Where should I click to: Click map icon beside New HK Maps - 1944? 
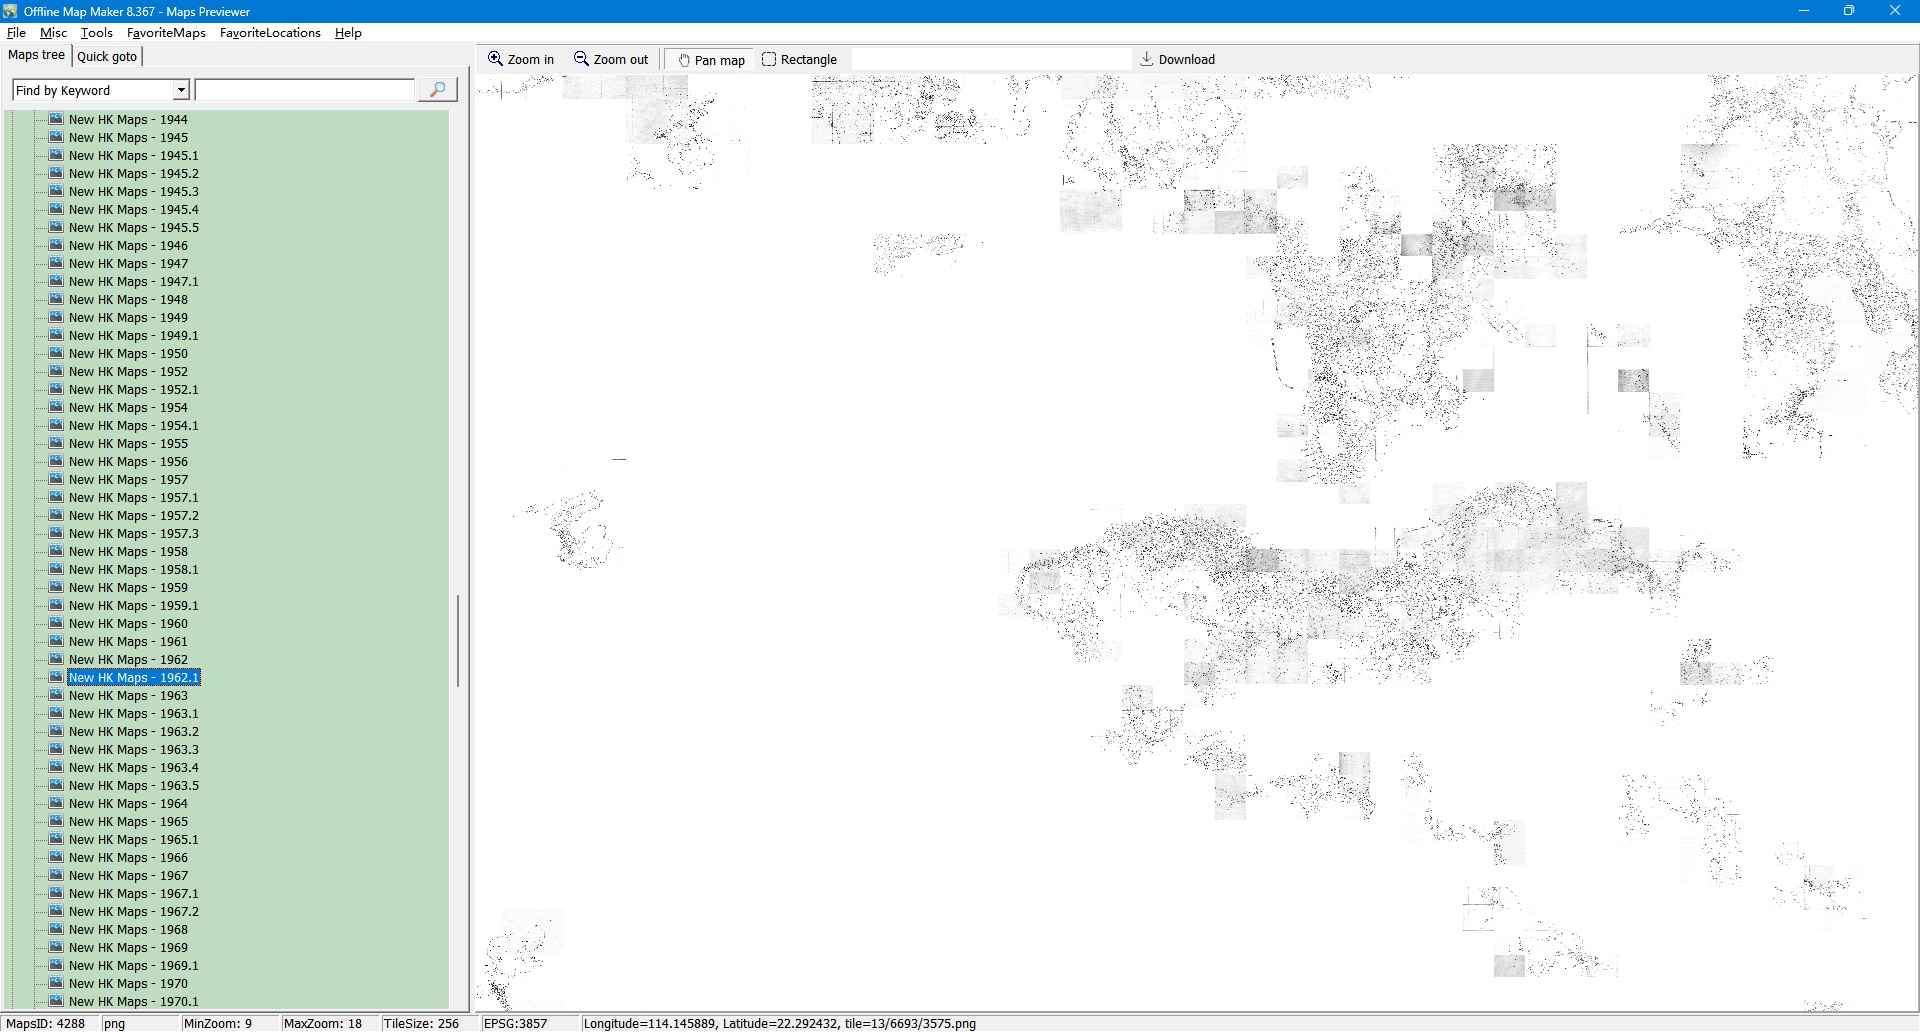(x=56, y=119)
